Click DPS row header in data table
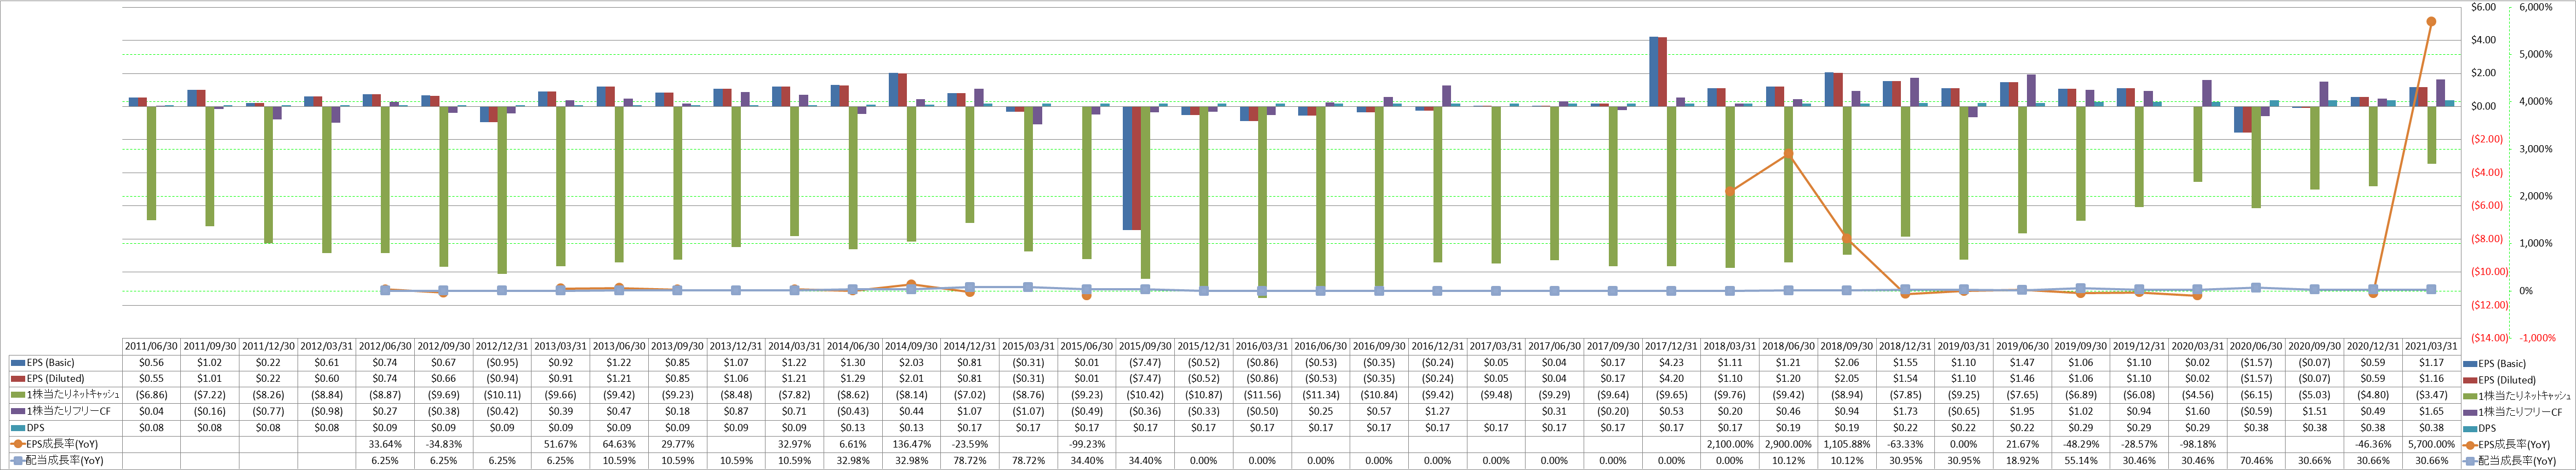 pos(65,428)
